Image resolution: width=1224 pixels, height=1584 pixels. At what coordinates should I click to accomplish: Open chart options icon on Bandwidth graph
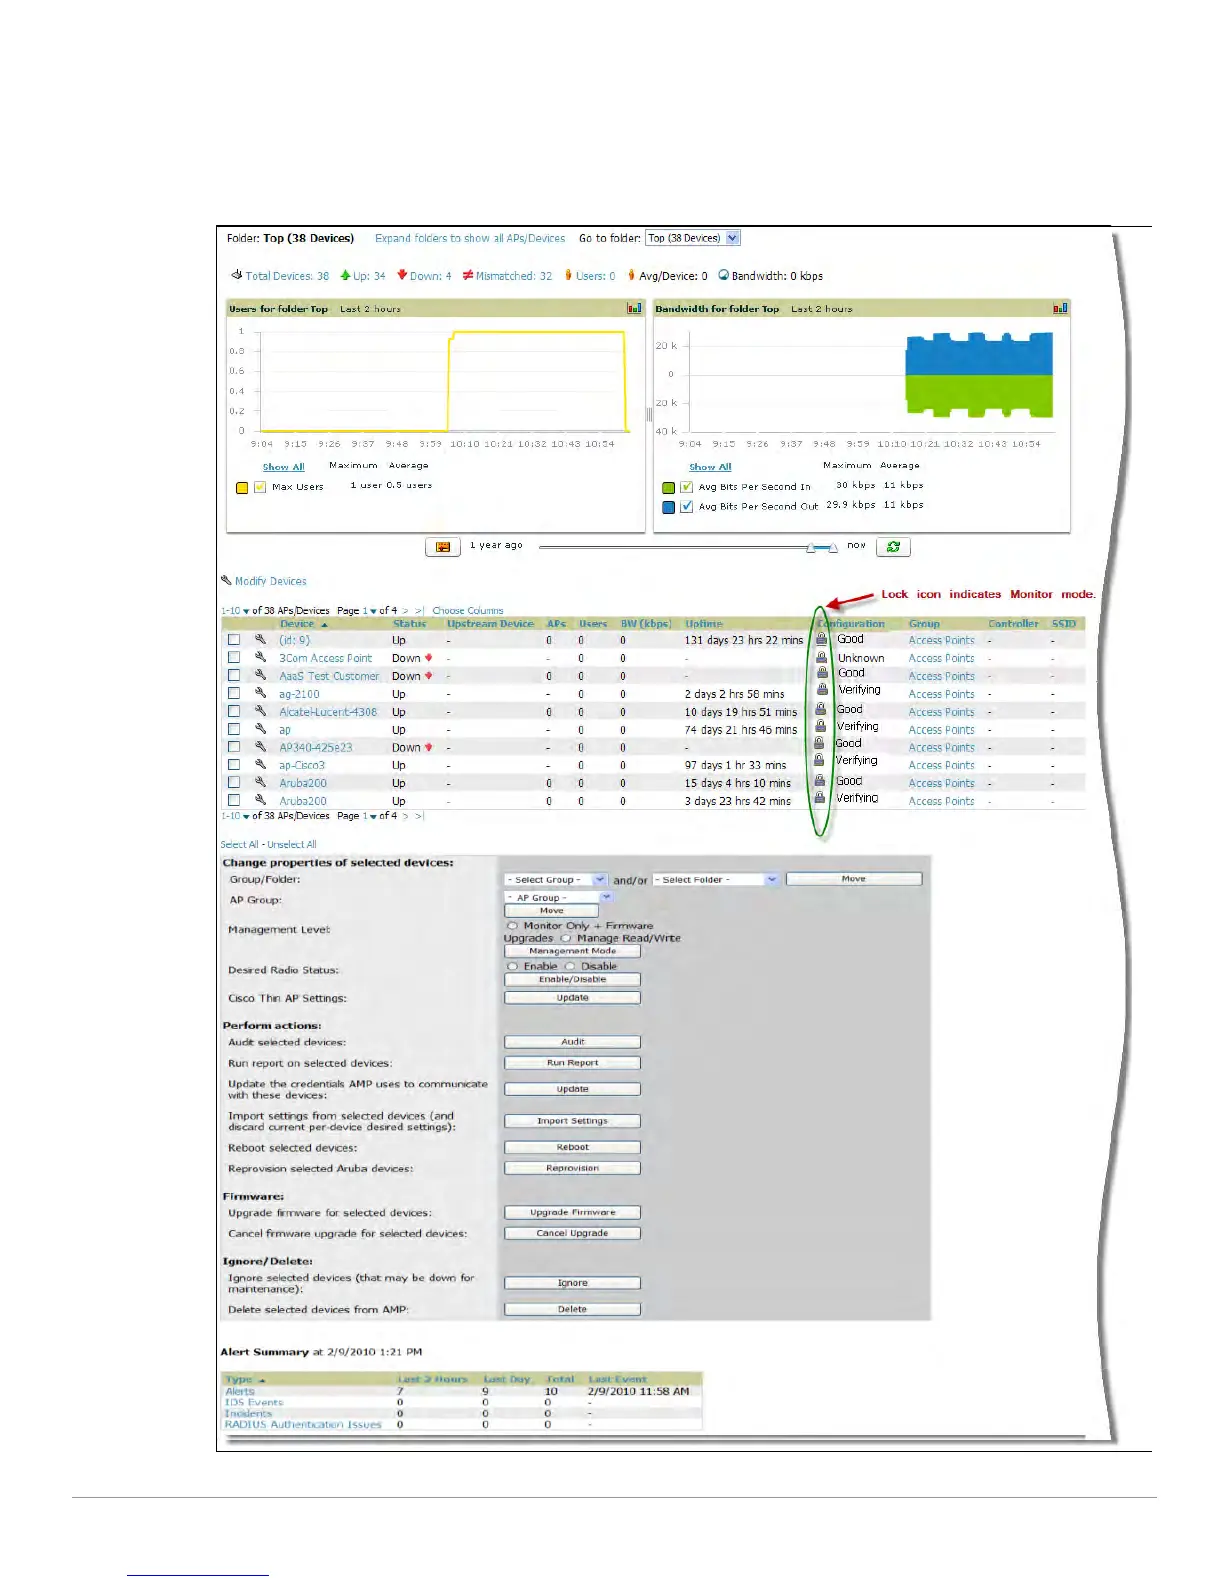click(1060, 308)
